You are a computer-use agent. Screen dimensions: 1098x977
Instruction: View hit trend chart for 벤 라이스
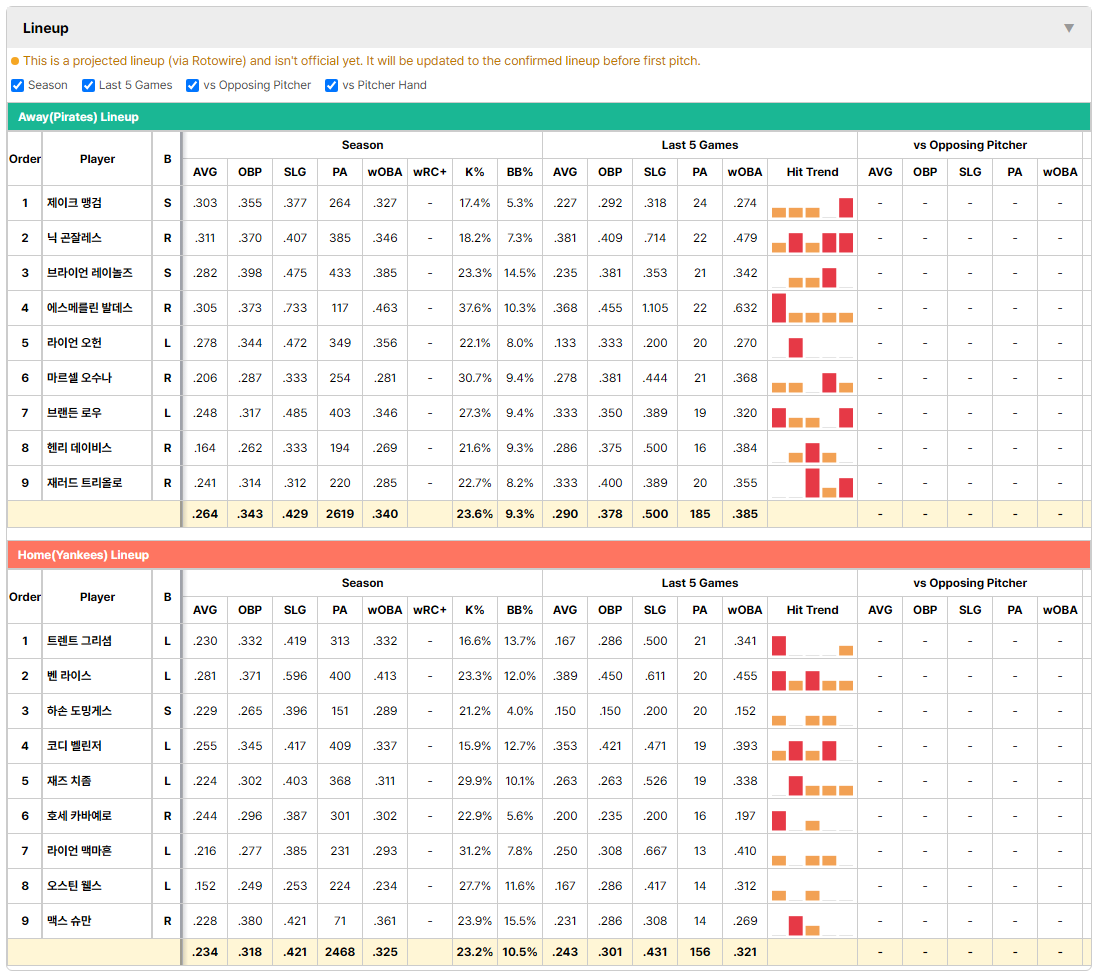(x=812, y=677)
